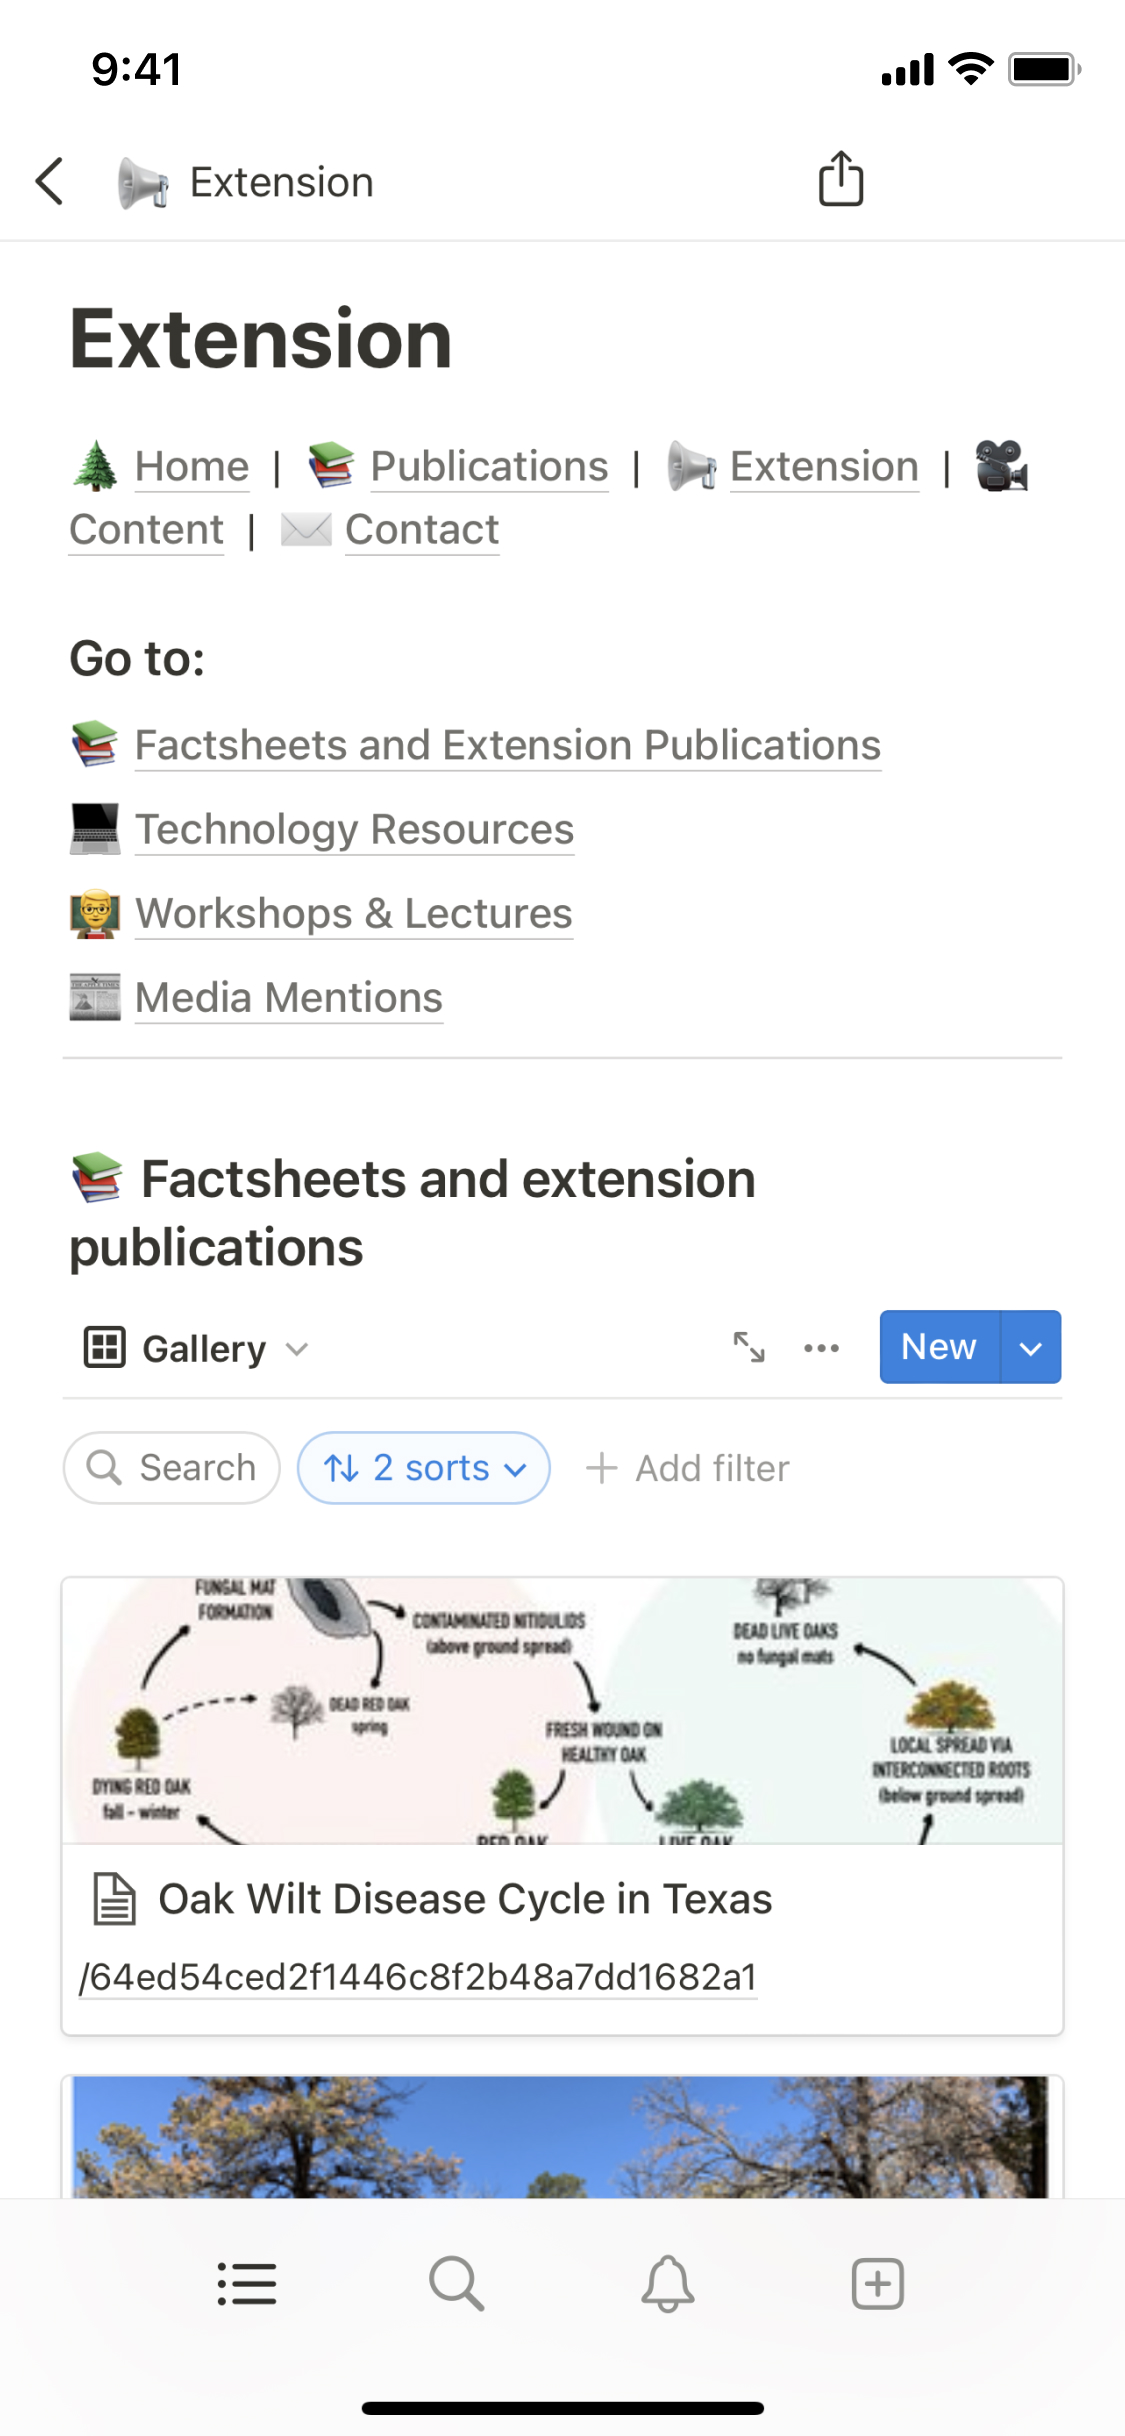Image resolution: width=1125 pixels, height=2436 pixels.
Task: Open Oak Wilt Disease Cycle thumbnail
Action: tap(562, 1711)
